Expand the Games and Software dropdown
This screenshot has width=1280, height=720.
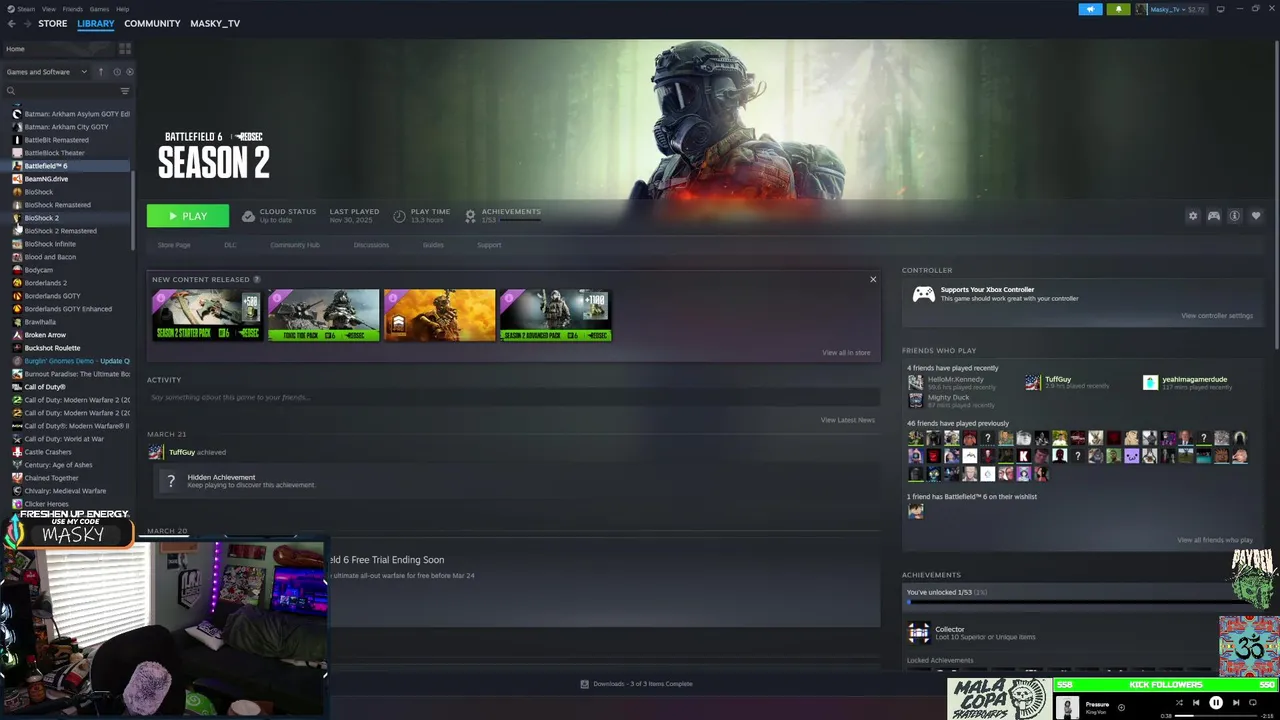pos(47,72)
